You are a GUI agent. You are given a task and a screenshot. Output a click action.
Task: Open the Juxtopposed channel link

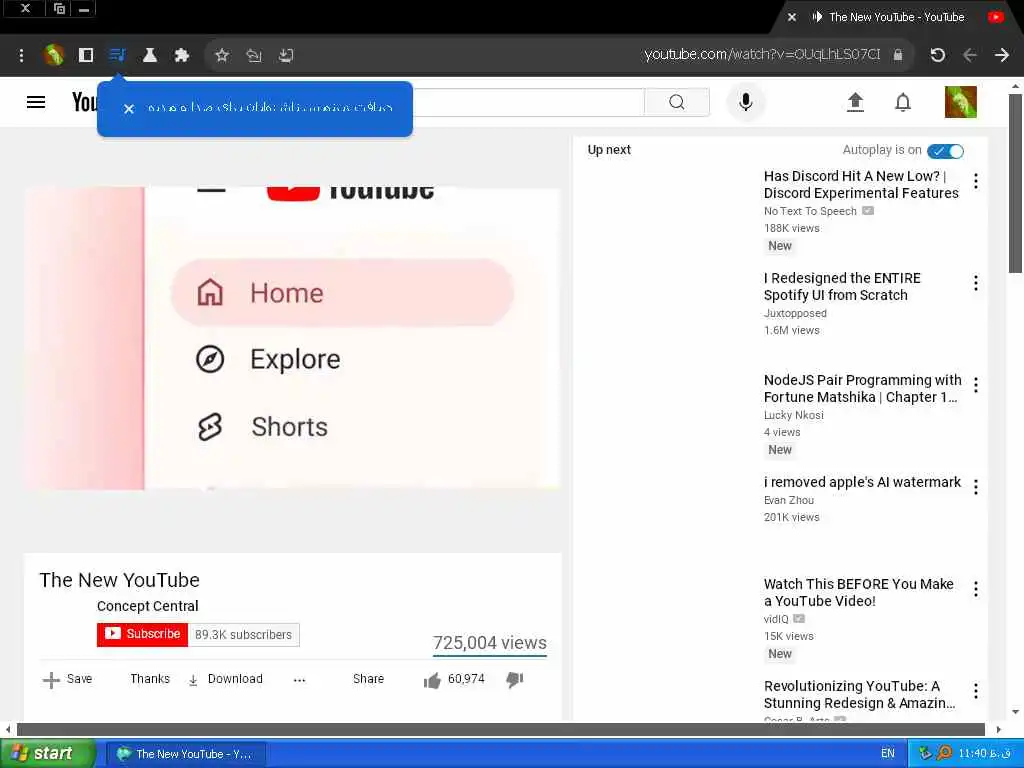click(x=795, y=313)
